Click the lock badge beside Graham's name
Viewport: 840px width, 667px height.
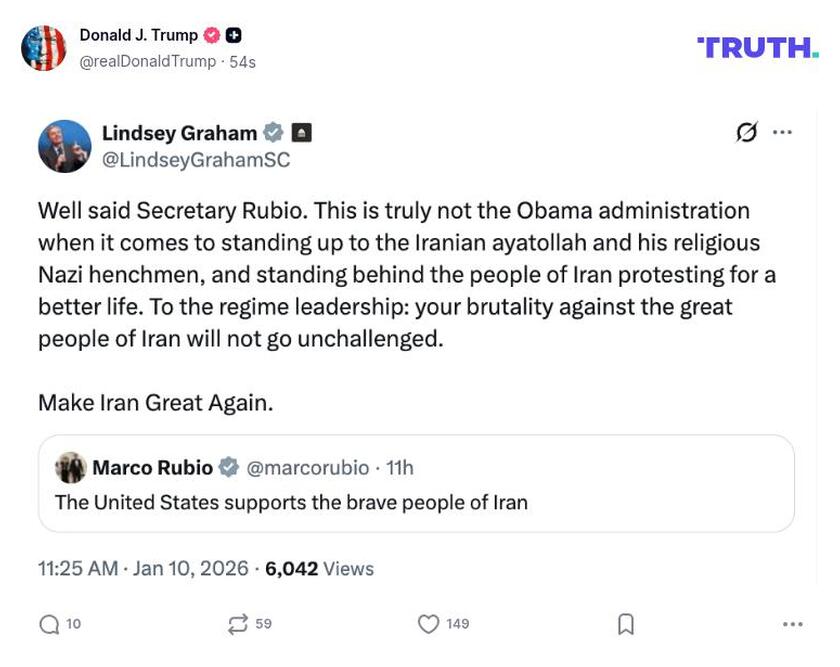pyautogui.click(x=302, y=131)
